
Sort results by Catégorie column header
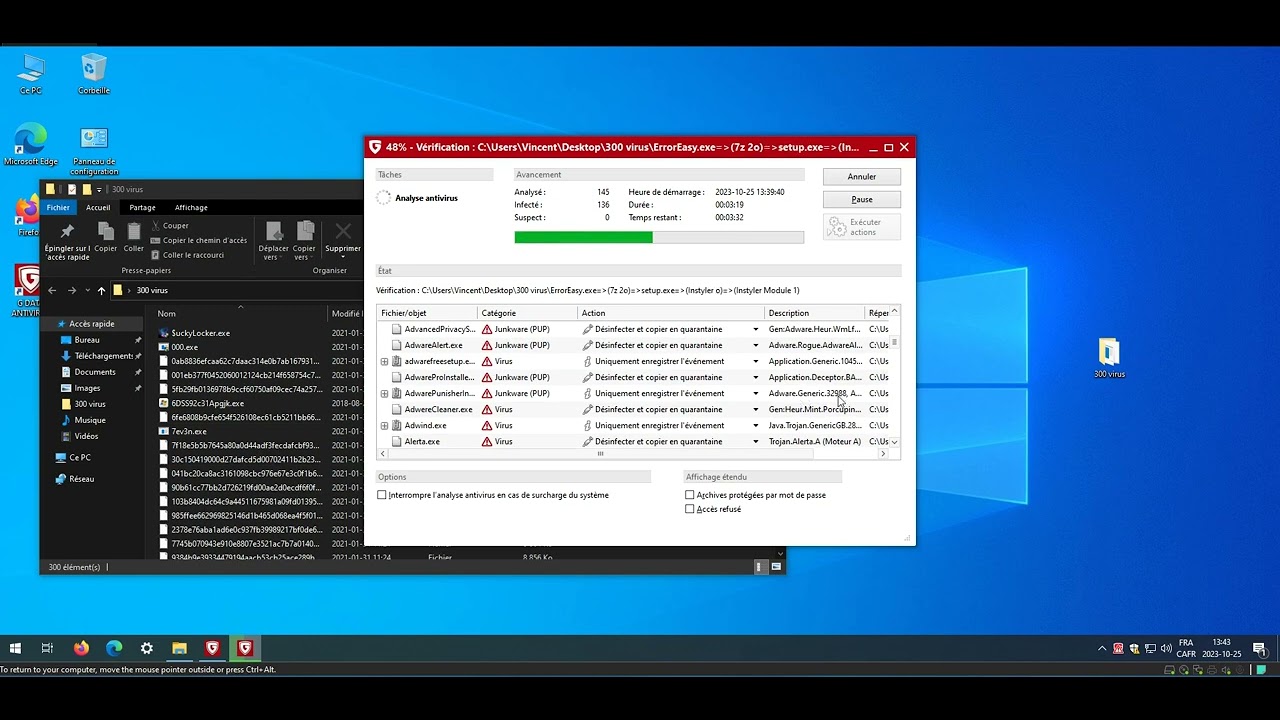click(x=528, y=313)
